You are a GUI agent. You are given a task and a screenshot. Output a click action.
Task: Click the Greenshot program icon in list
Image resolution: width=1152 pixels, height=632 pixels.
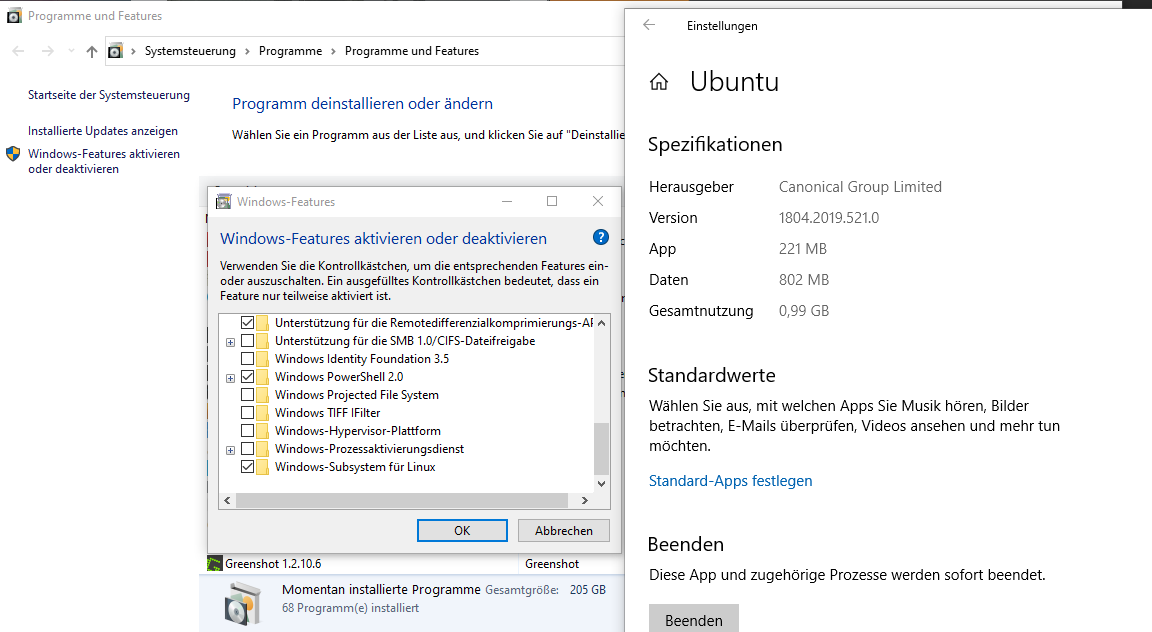tap(215, 564)
